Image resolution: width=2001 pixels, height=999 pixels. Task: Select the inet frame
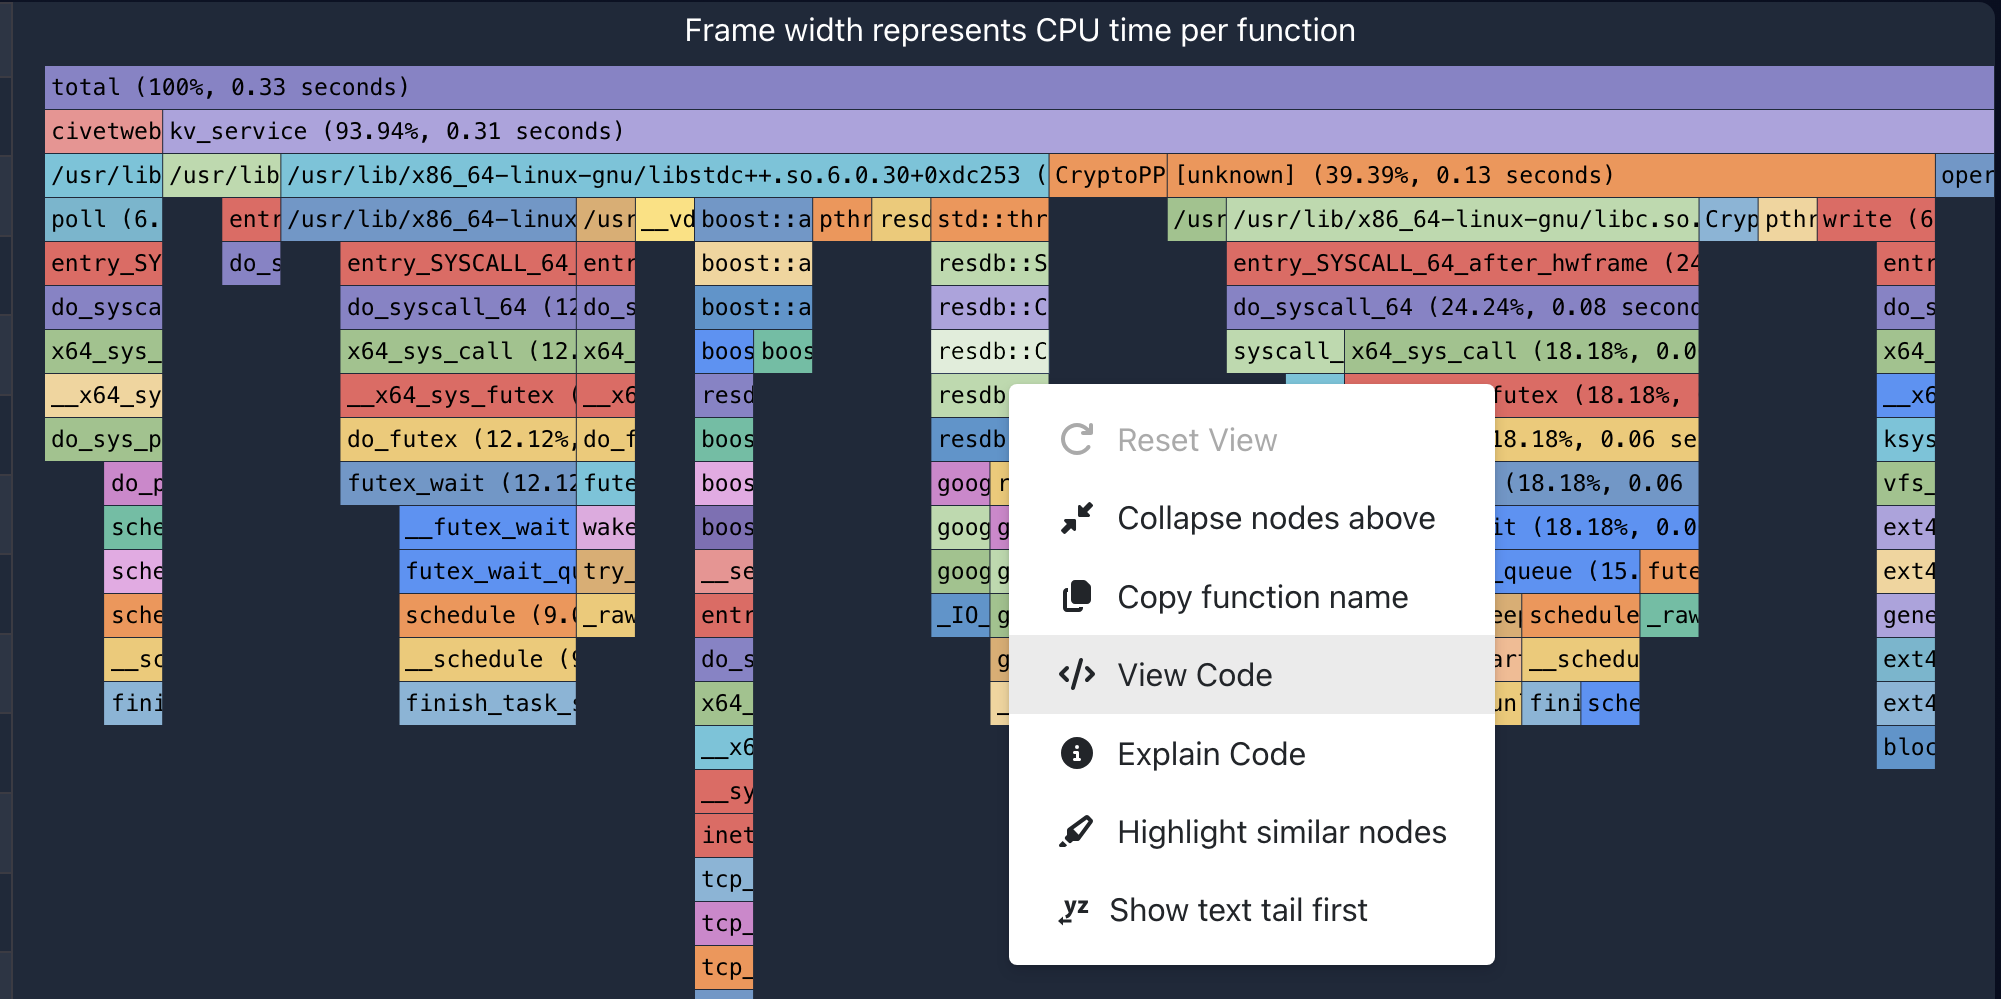click(x=724, y=835)
